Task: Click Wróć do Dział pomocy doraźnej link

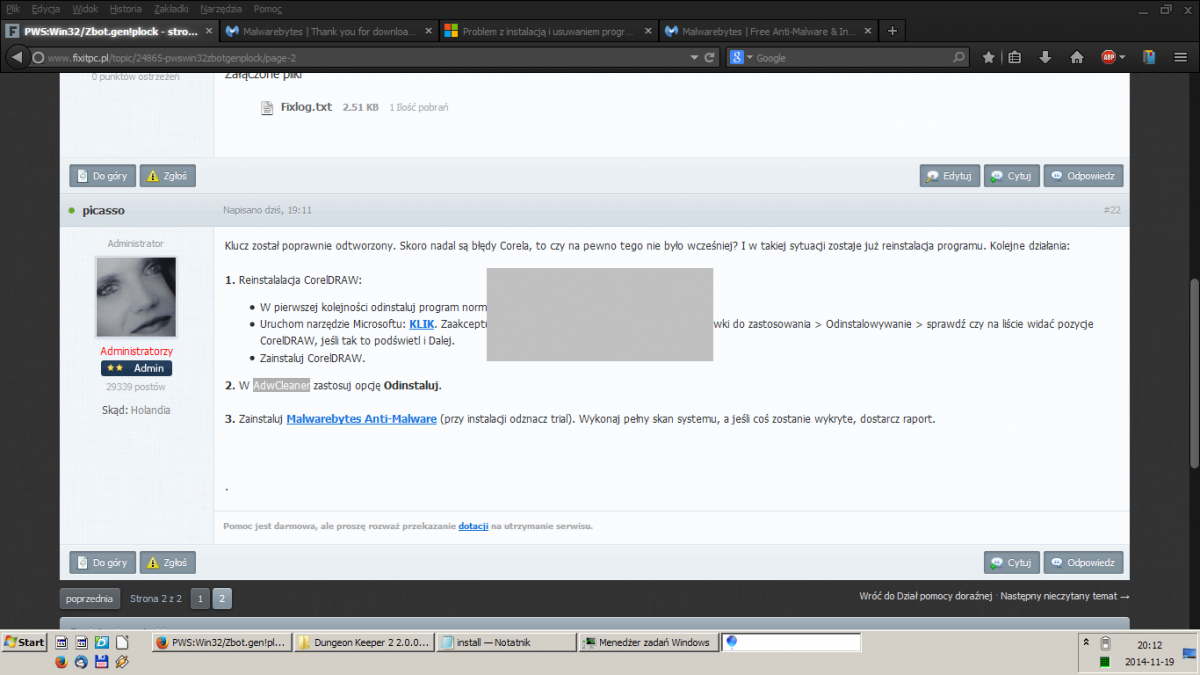Action: click(x=925, y=597)
